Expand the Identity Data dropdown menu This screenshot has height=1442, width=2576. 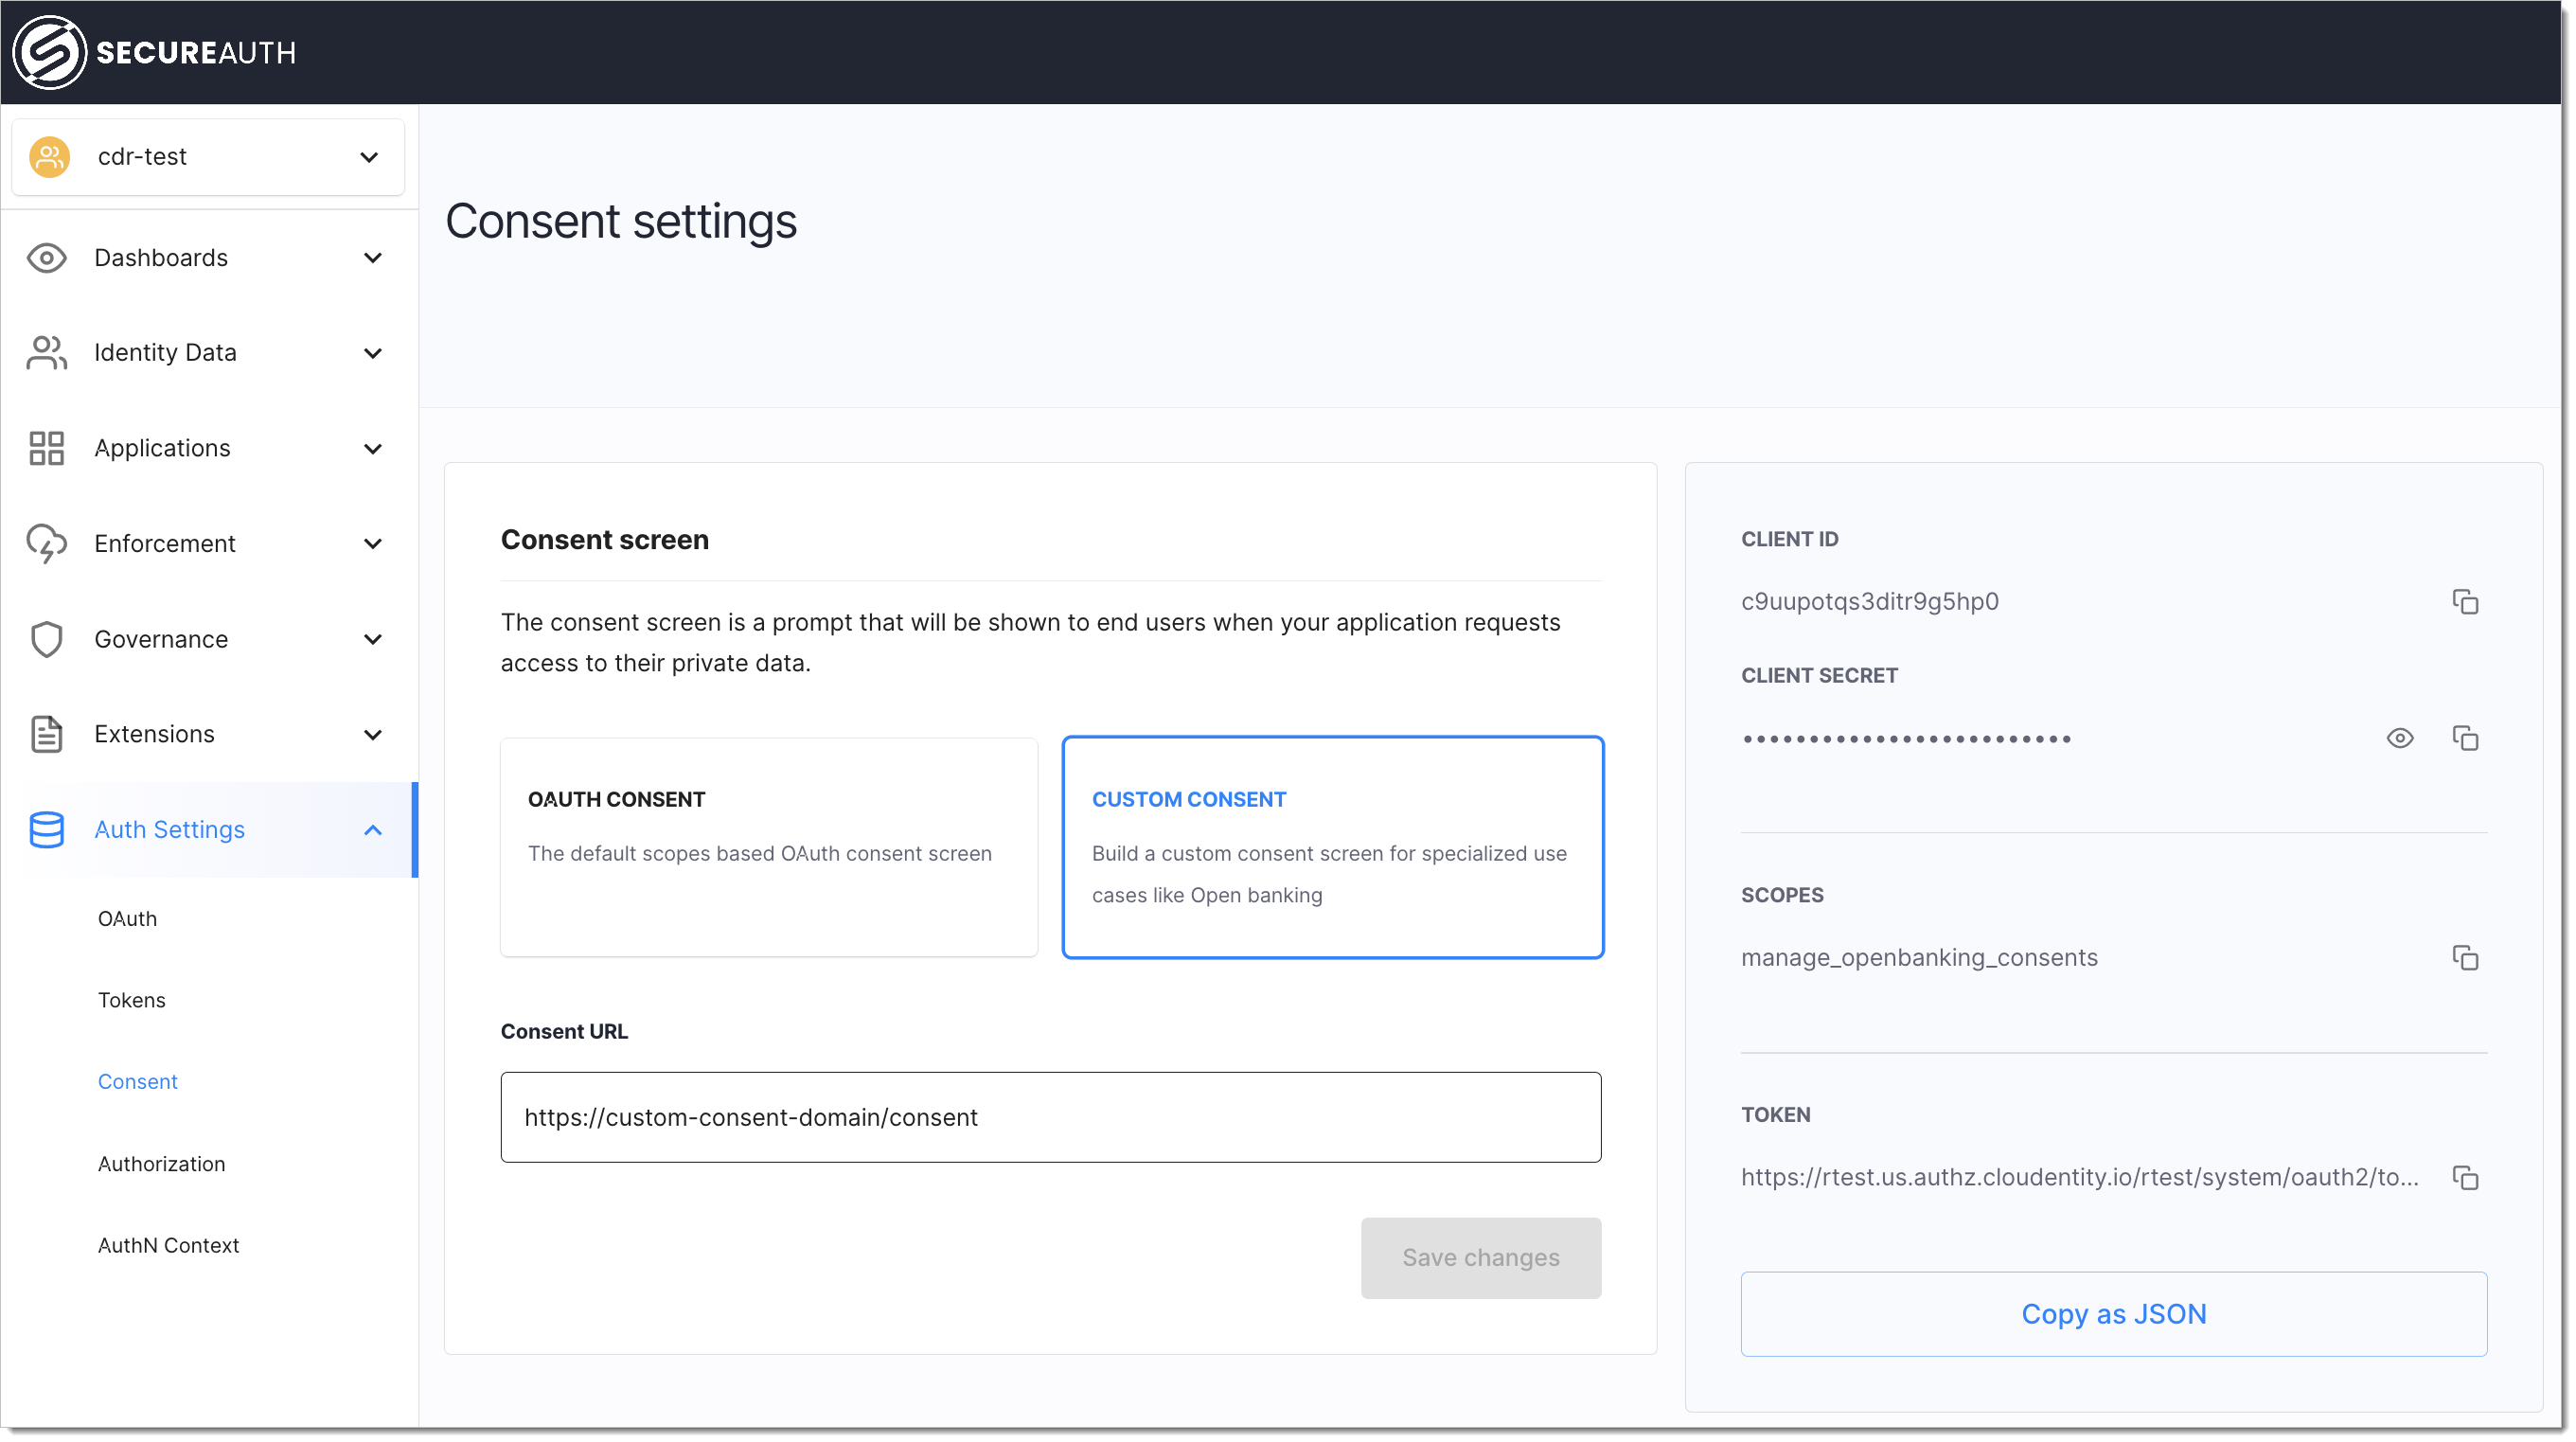point(207,352)
